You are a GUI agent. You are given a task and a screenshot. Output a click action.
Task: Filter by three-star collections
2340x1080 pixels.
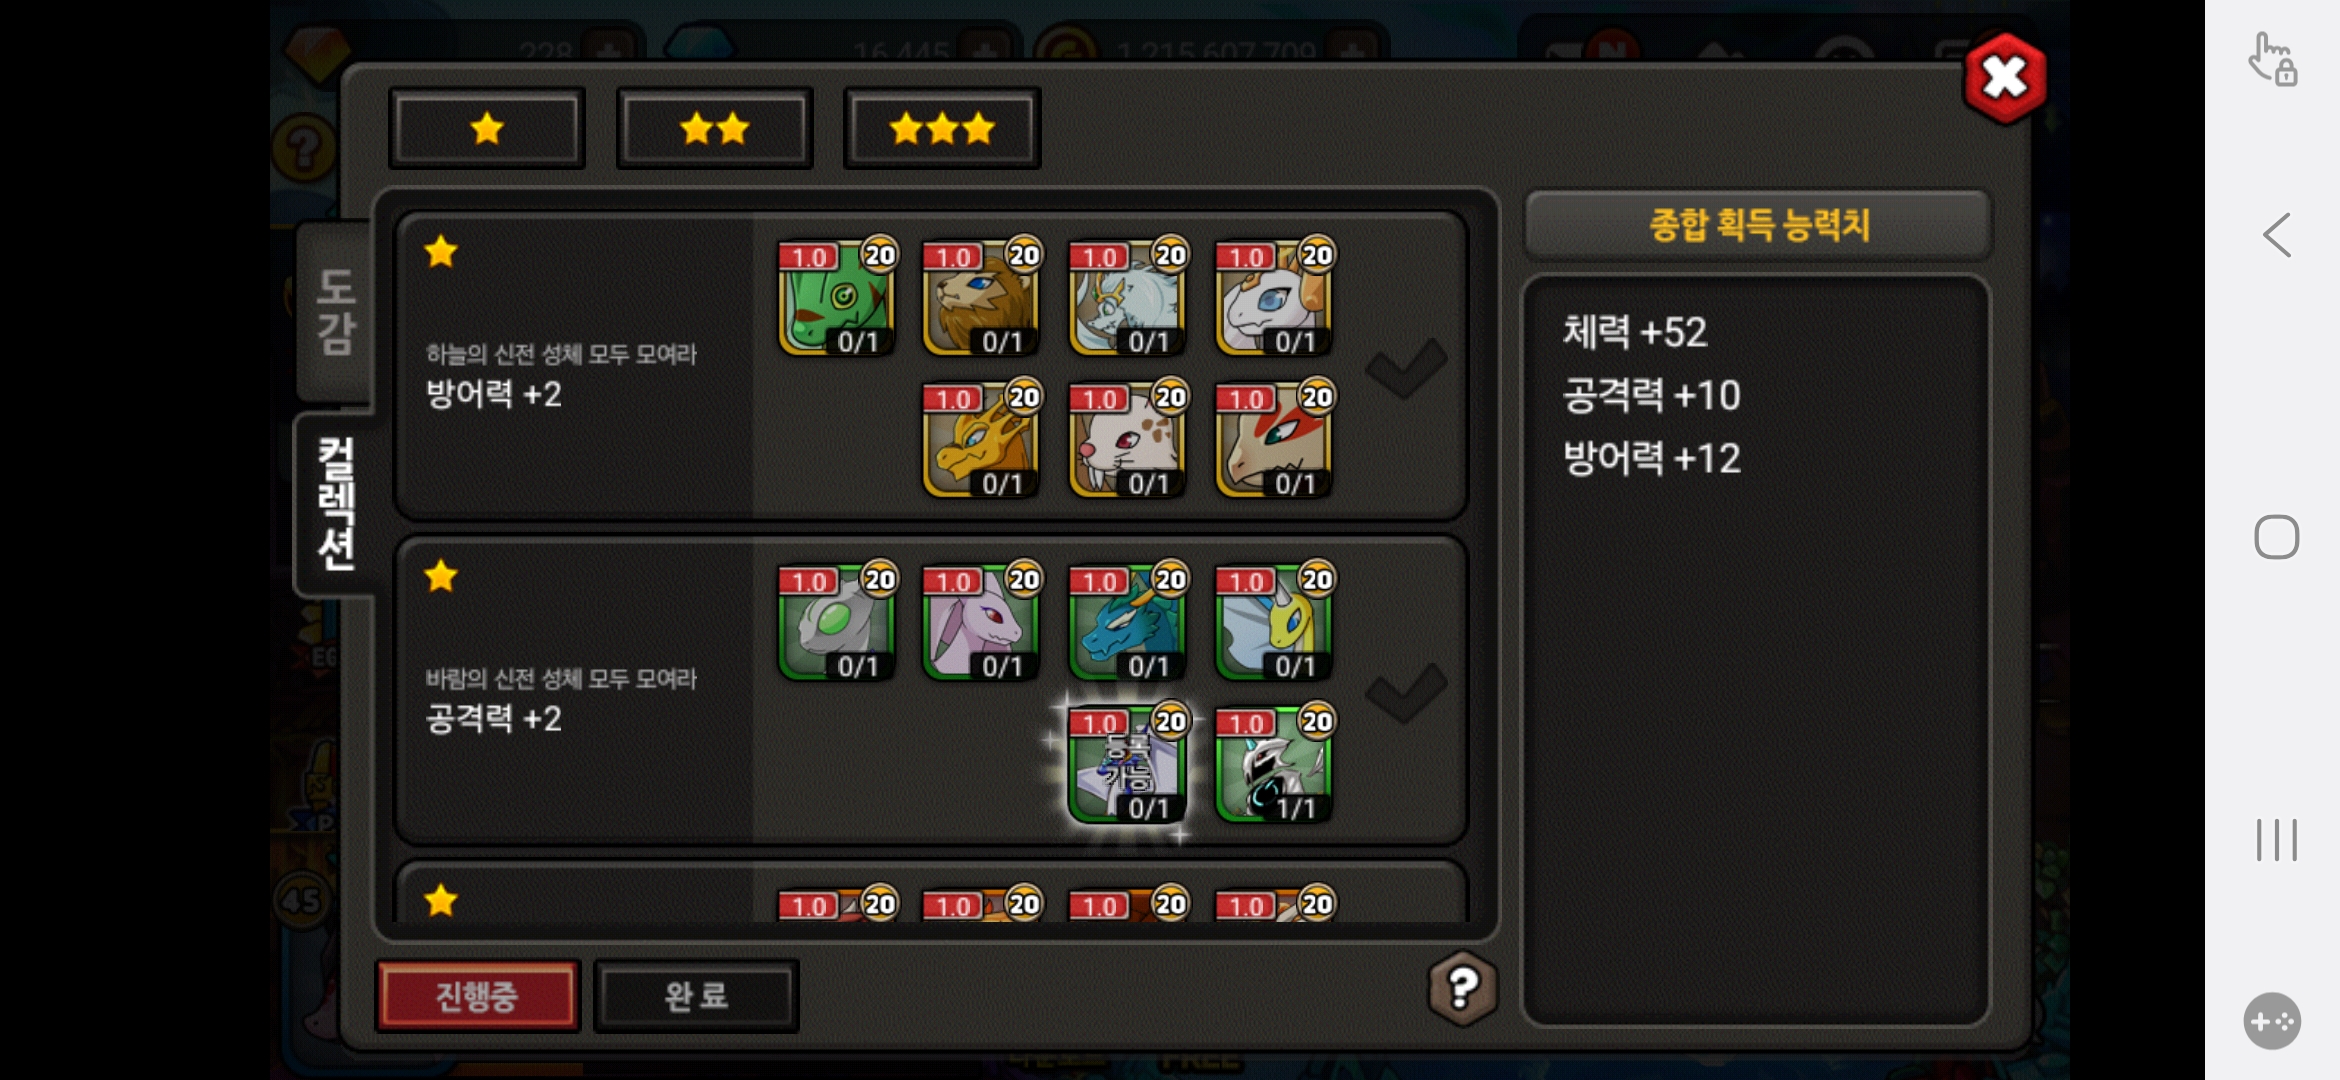(x=942, y=128)
